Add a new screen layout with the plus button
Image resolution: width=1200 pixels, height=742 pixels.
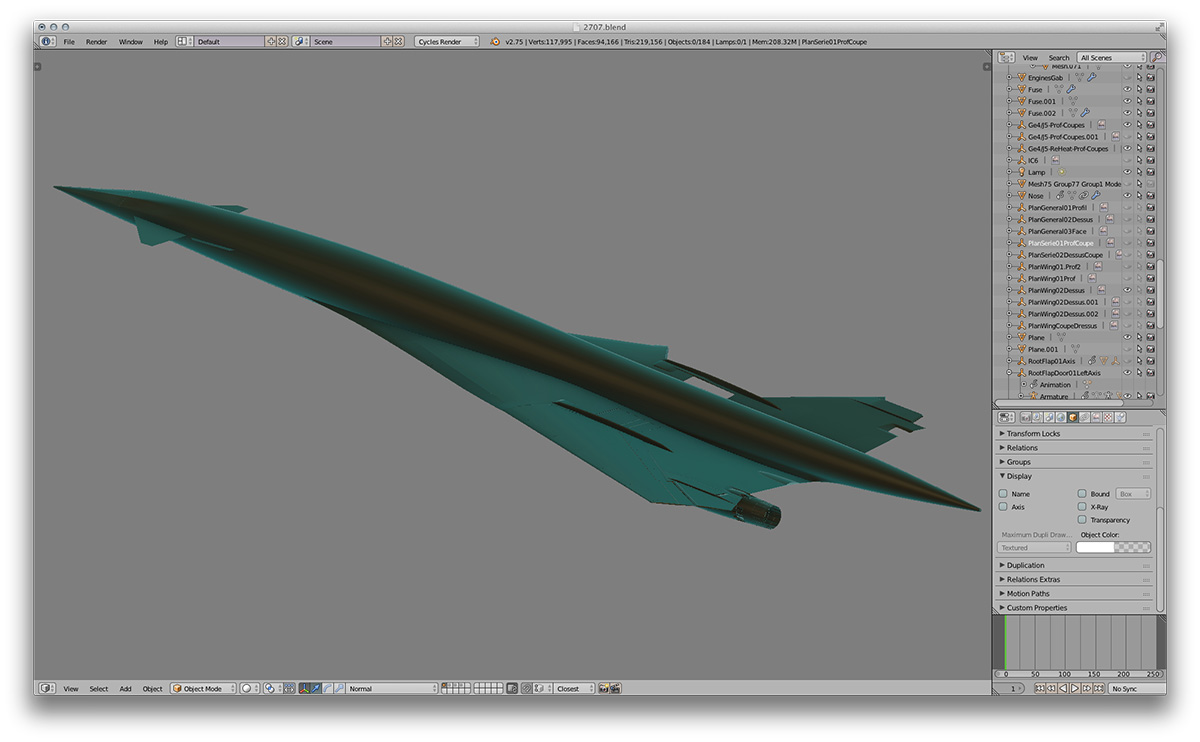[270, 42]
